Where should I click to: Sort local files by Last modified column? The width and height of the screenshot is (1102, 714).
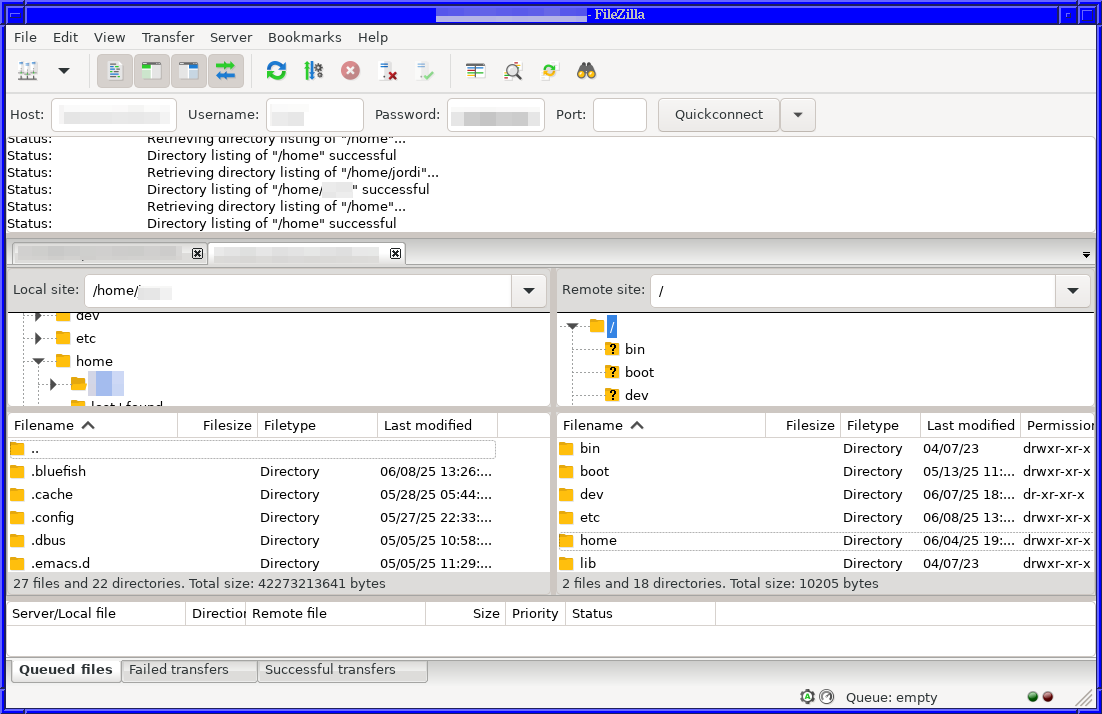[437, 425]
